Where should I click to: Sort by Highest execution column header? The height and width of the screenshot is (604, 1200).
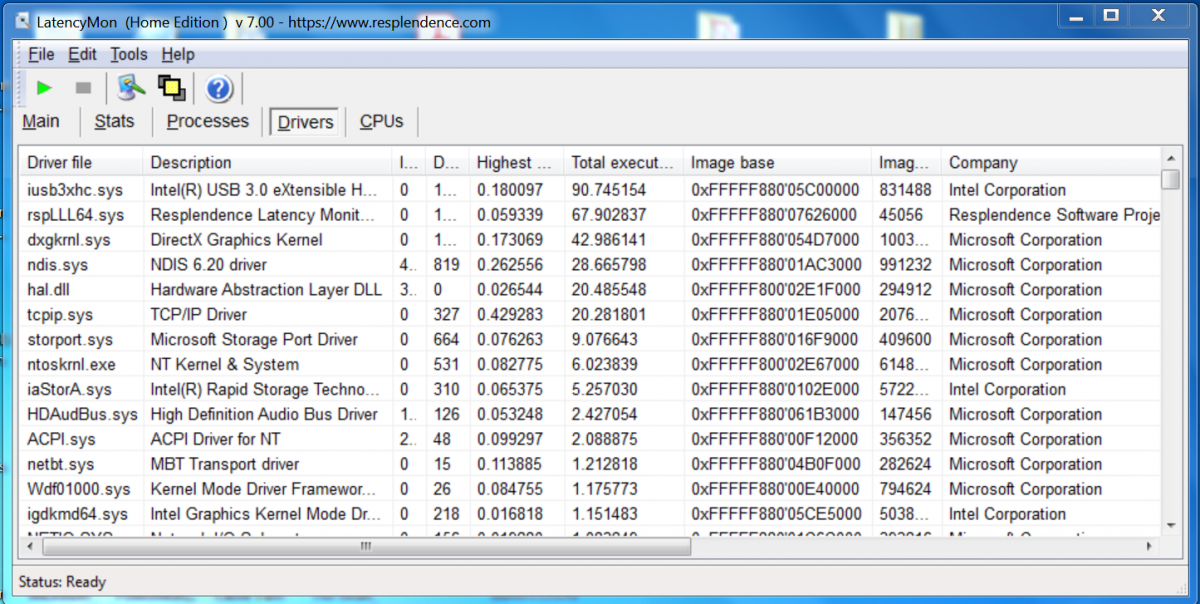(515, 162)
